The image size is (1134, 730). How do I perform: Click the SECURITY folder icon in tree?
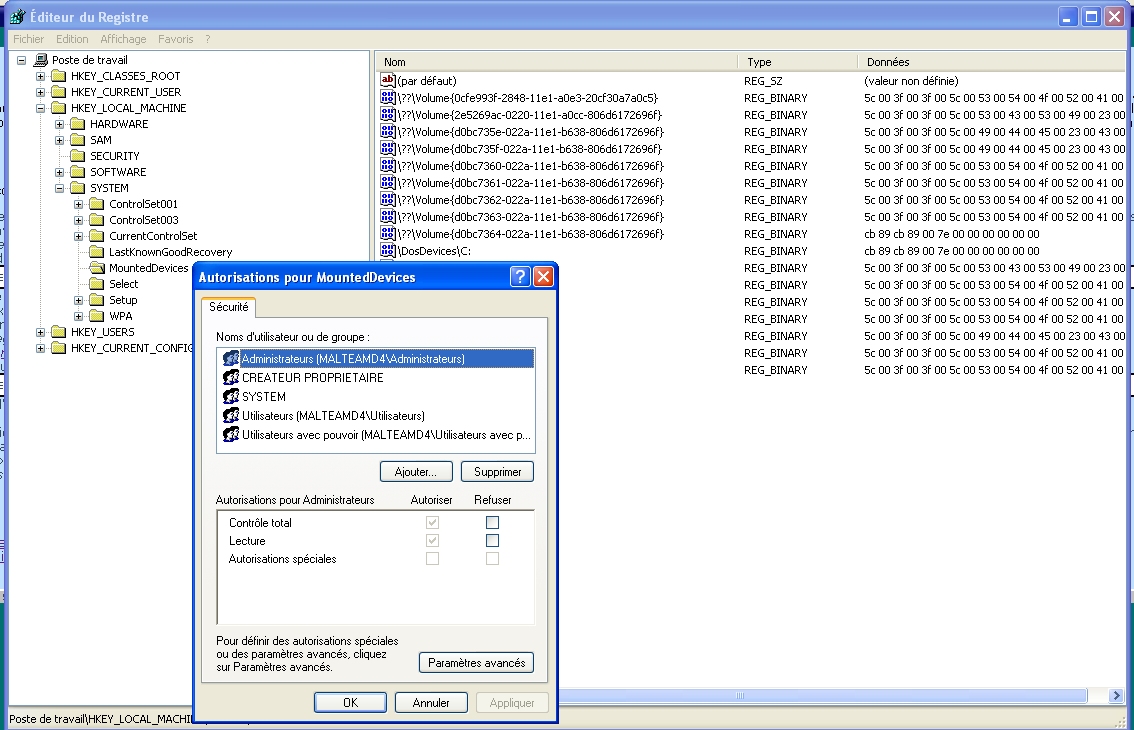tap(78, 156)
